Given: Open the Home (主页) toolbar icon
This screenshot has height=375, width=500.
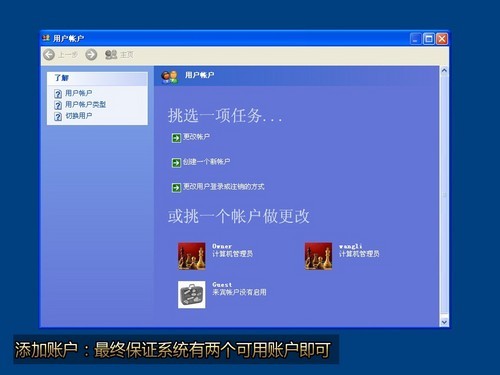Looking at the screenshot, I should coord(111,55).
